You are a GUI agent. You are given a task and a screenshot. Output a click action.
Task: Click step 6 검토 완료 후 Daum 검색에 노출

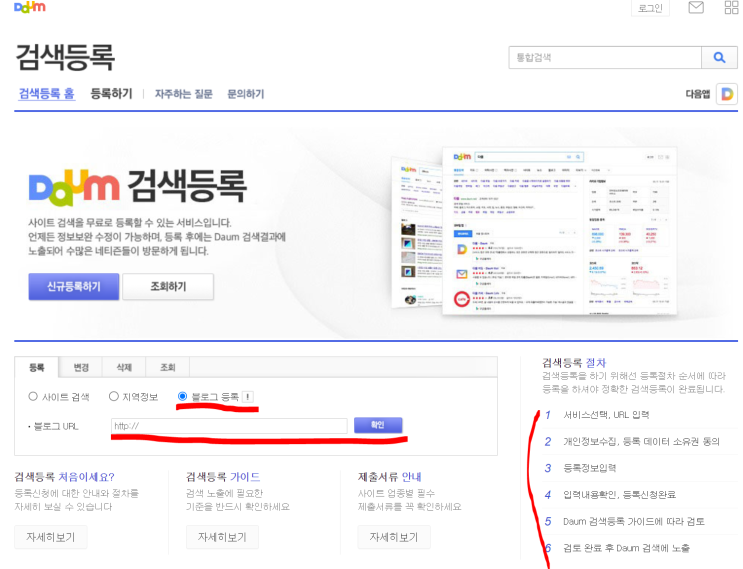(x=626, y=548)
